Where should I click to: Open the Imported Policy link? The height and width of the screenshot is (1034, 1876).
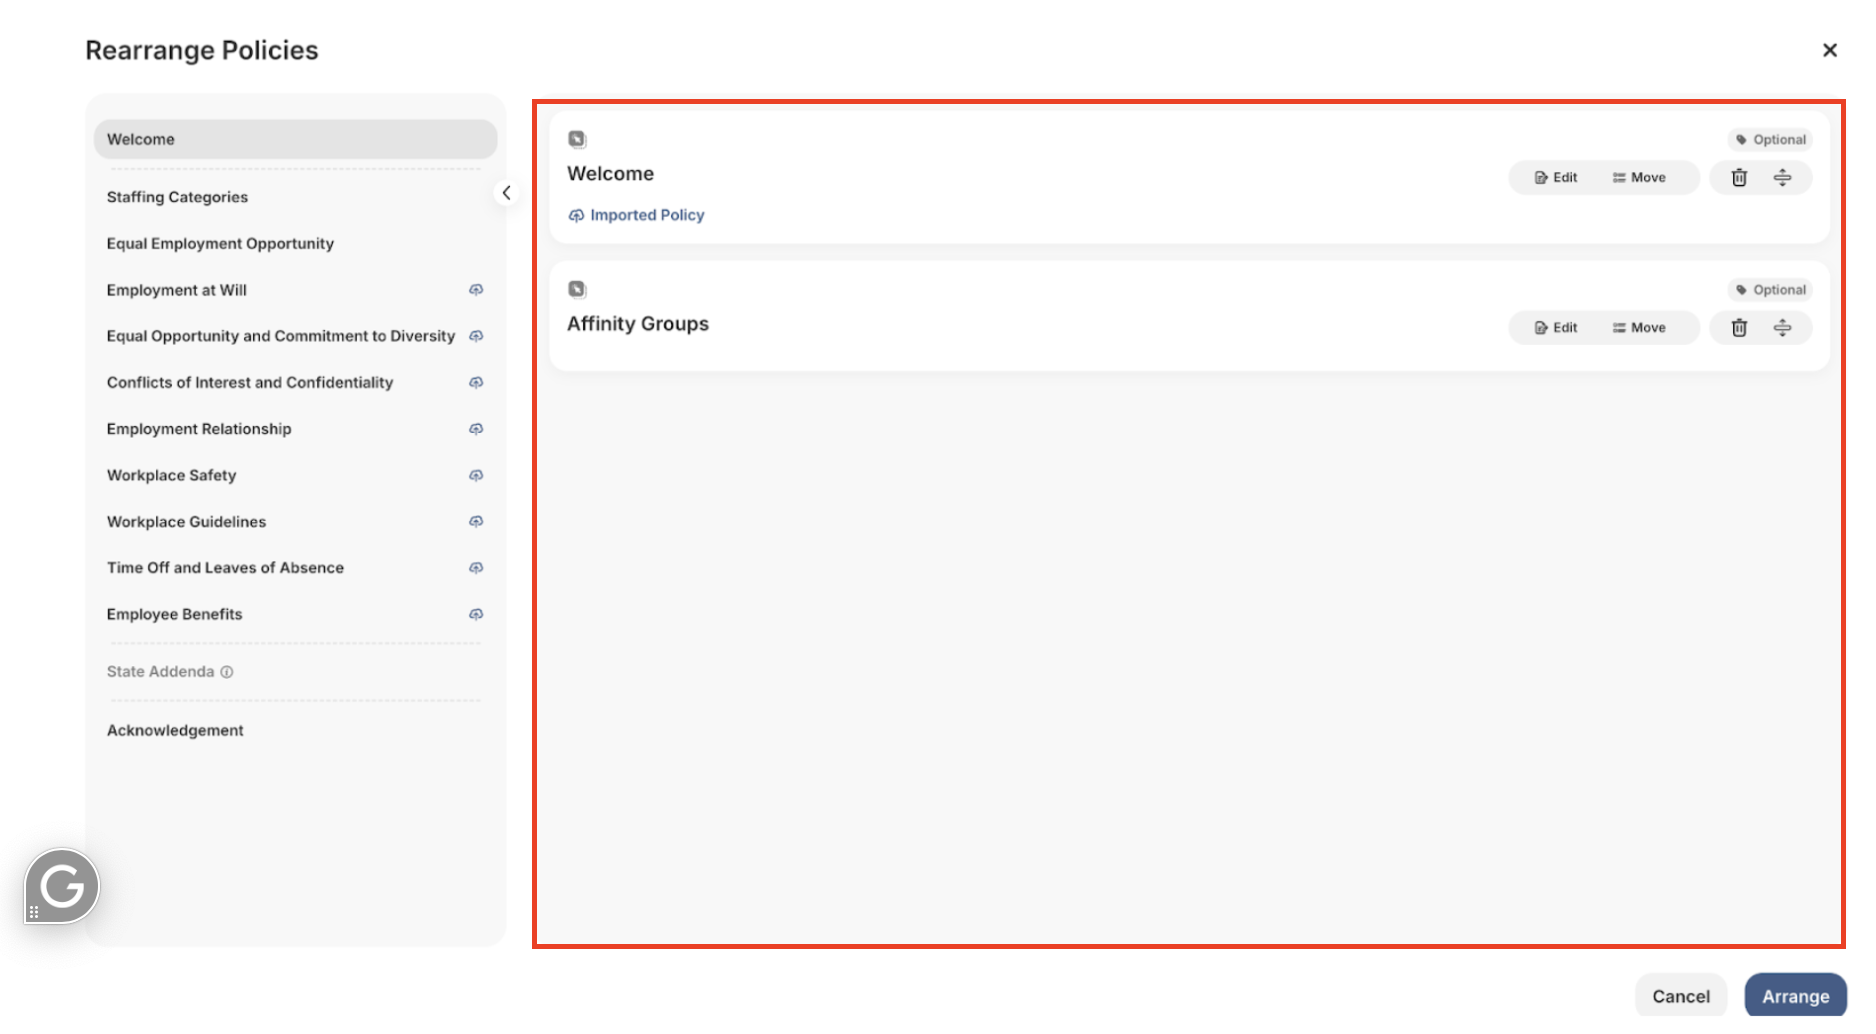click(637, 215)
